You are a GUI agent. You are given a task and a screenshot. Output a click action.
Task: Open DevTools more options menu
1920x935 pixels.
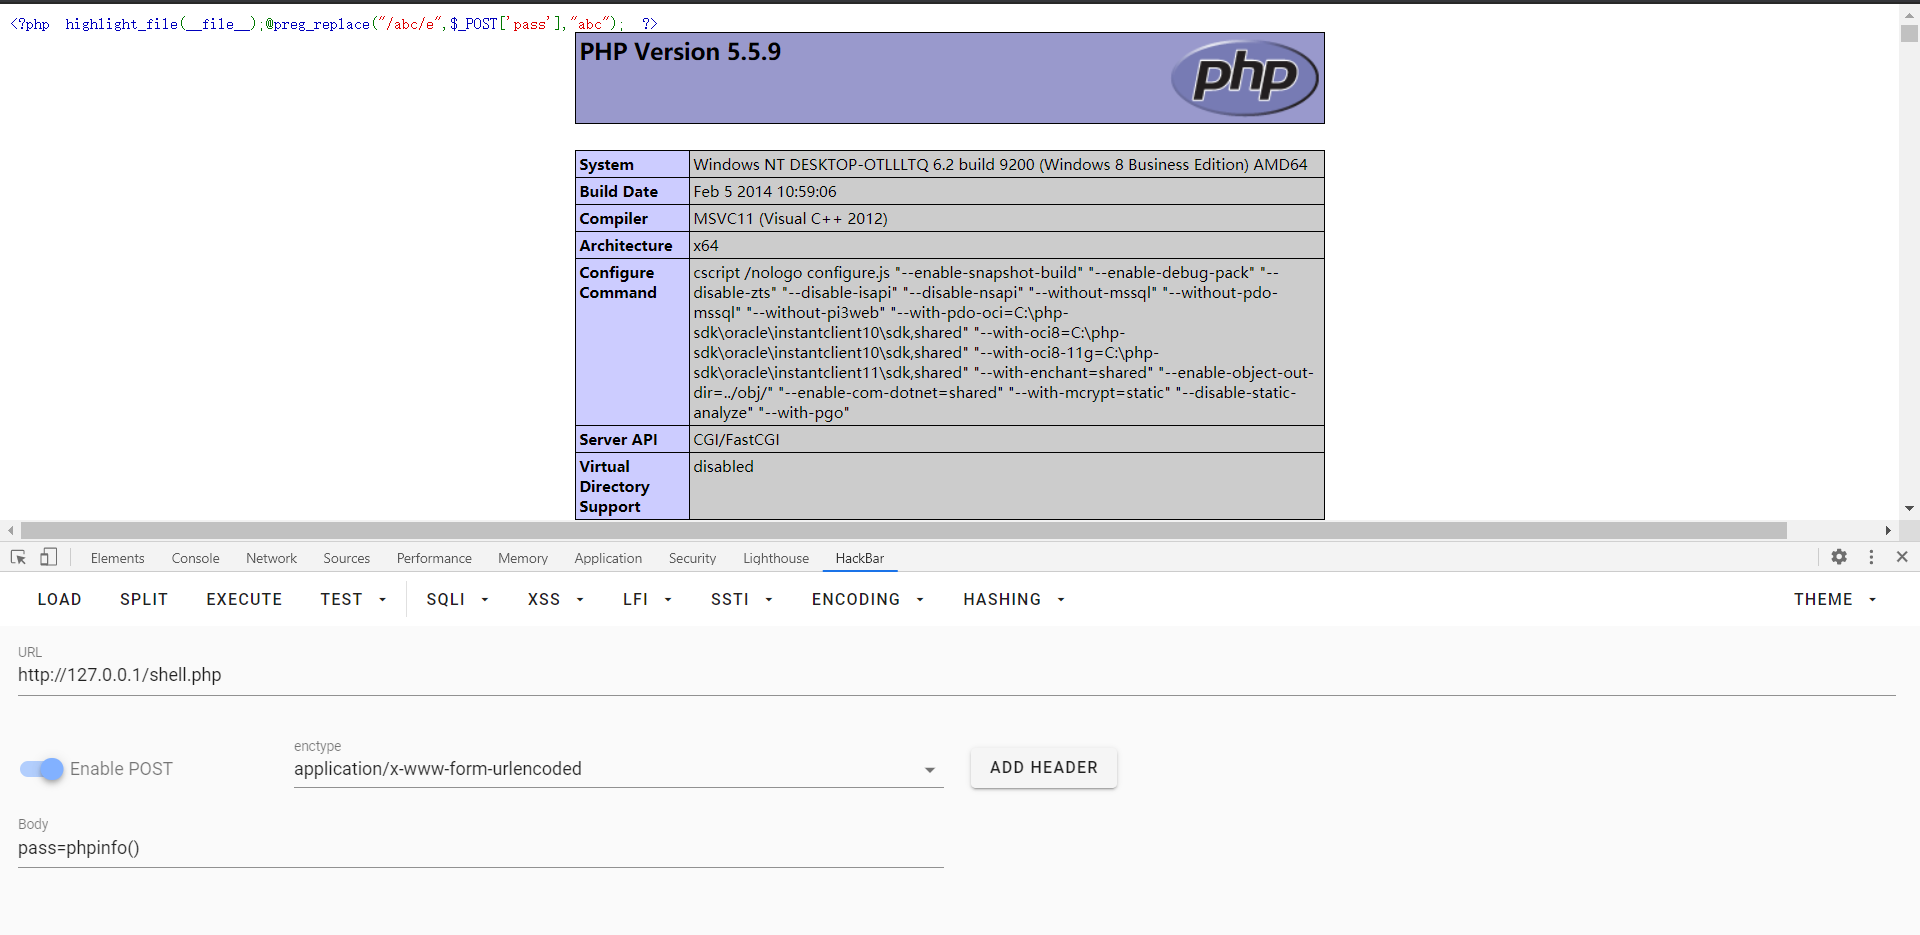click(x=1871, y=557)
